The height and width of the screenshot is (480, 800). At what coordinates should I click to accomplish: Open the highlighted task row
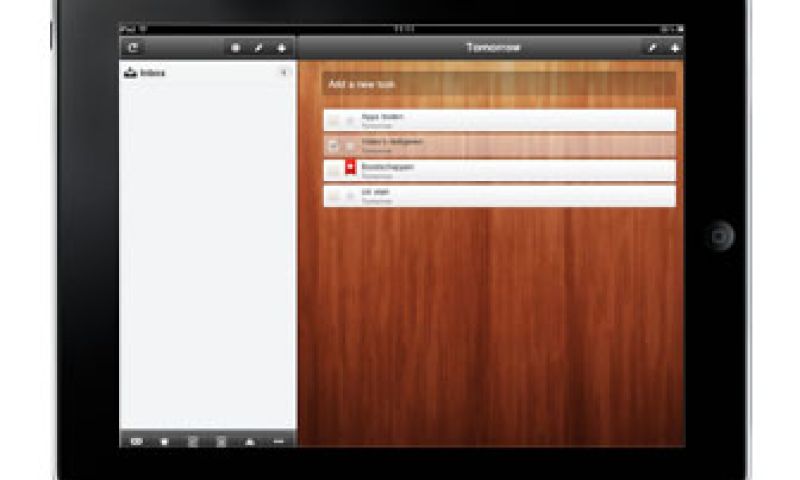click(x=499, y=146)
